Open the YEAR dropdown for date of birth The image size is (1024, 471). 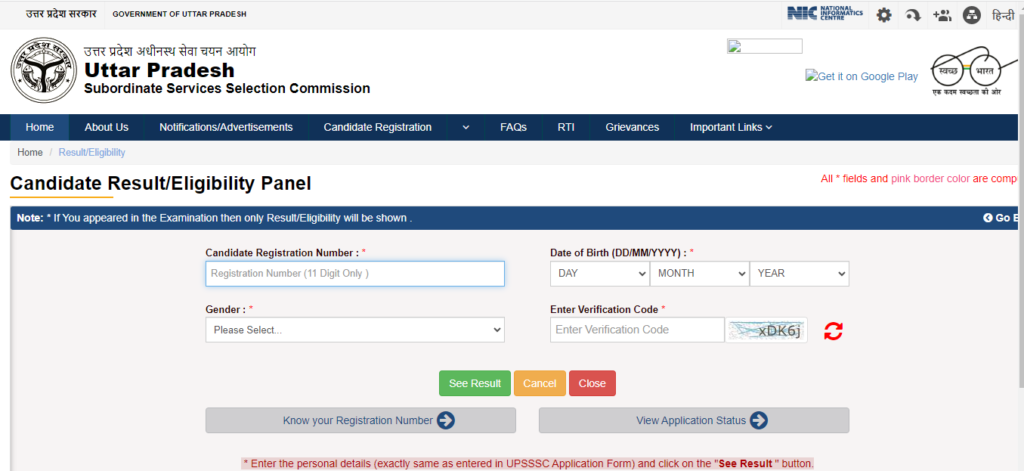point(799,273)
